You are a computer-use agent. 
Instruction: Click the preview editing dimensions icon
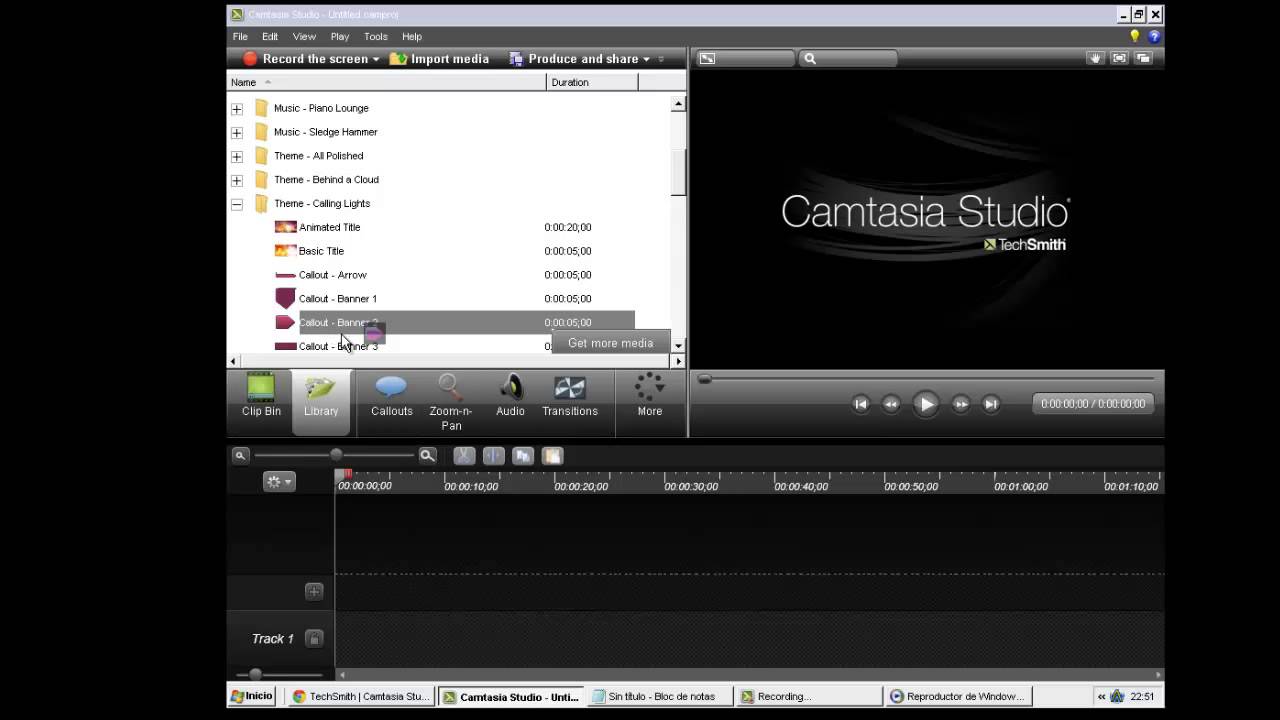[x=707, y=58]
